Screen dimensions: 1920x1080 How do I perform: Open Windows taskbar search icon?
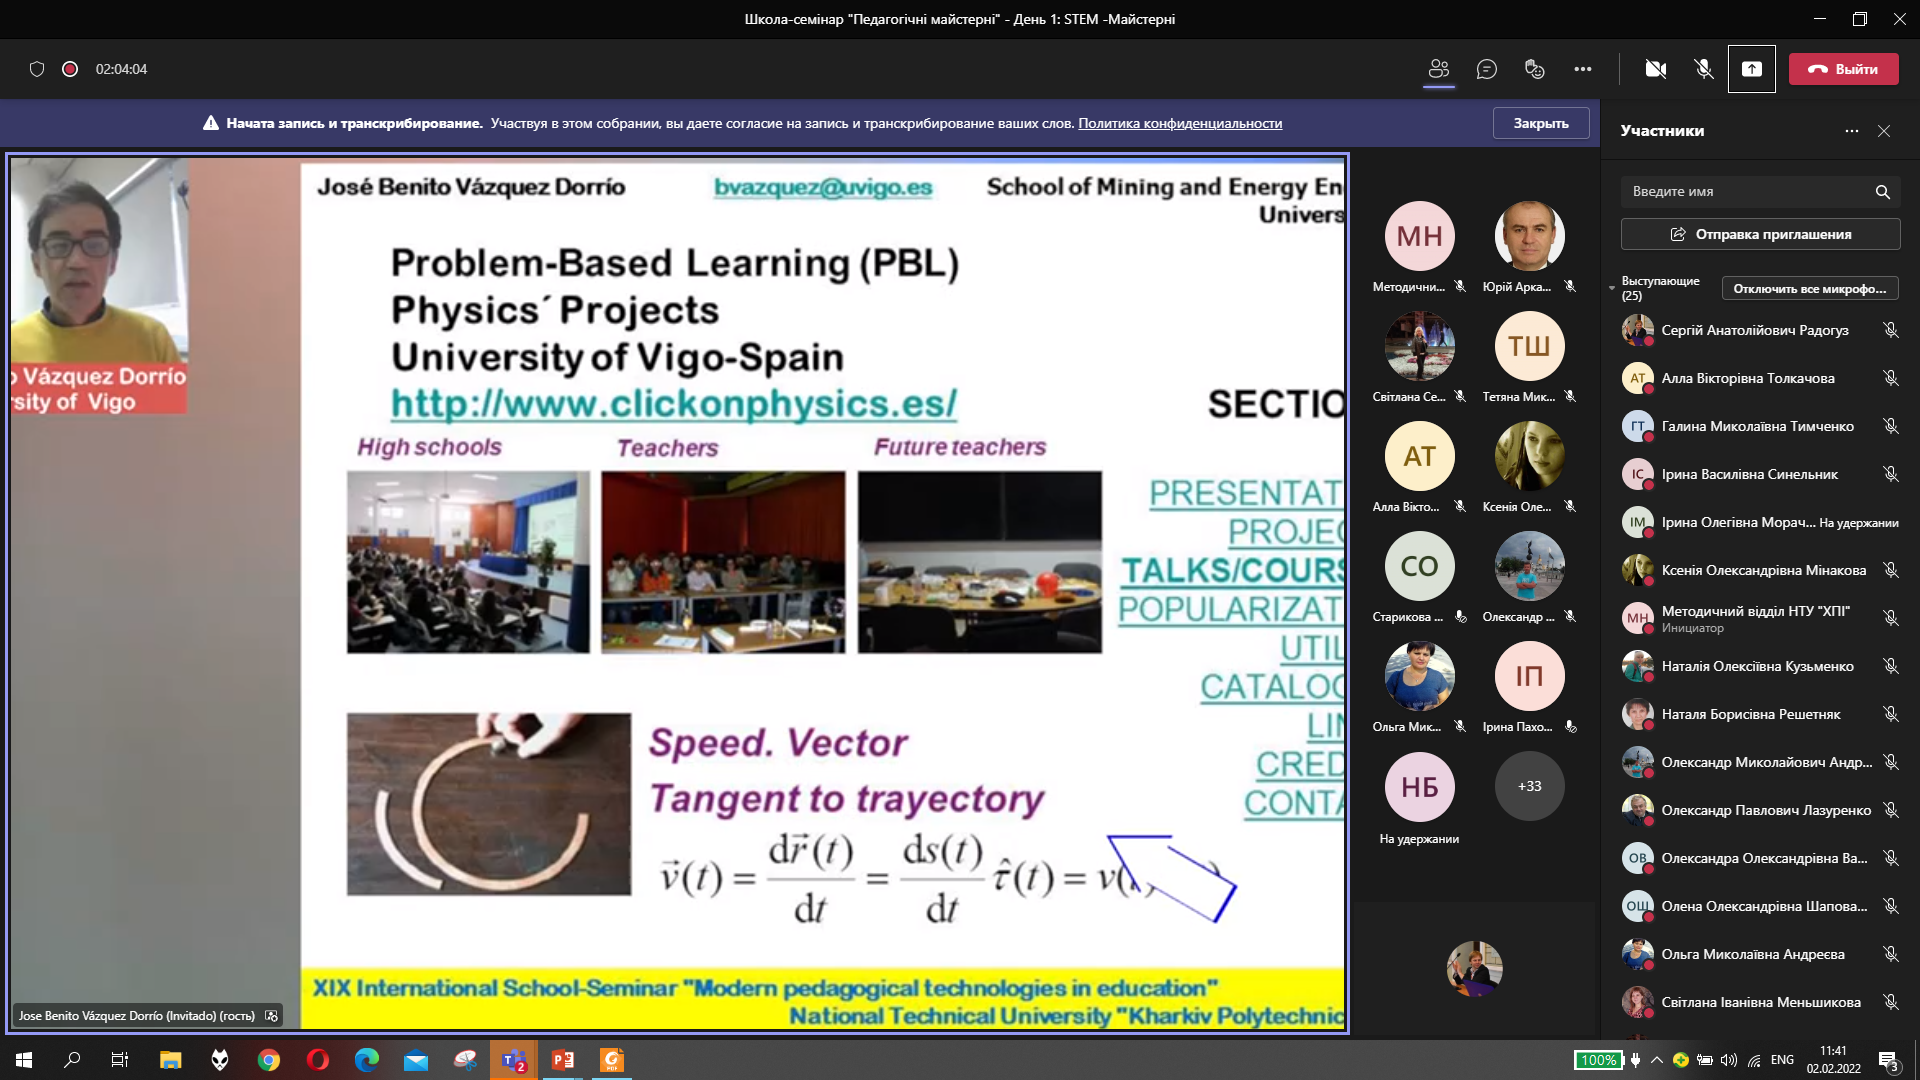[72, 1060]
